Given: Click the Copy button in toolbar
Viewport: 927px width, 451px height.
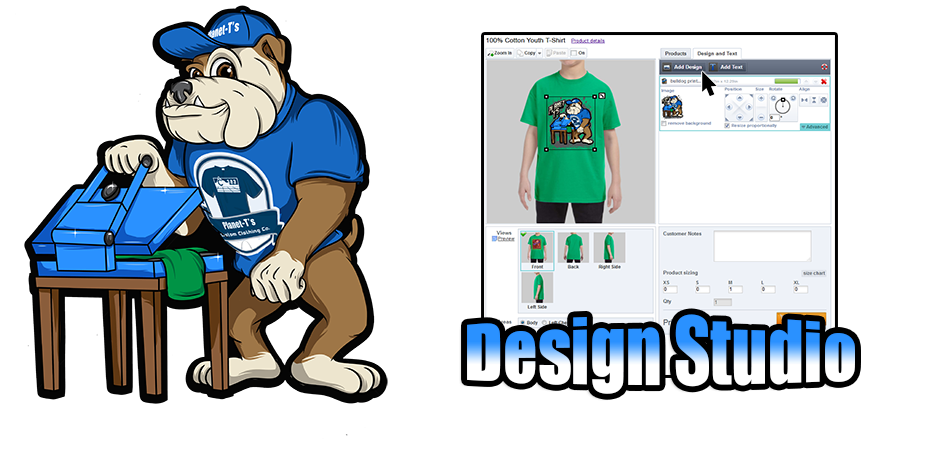Looking at the screenshot, I should pos(526,53).
